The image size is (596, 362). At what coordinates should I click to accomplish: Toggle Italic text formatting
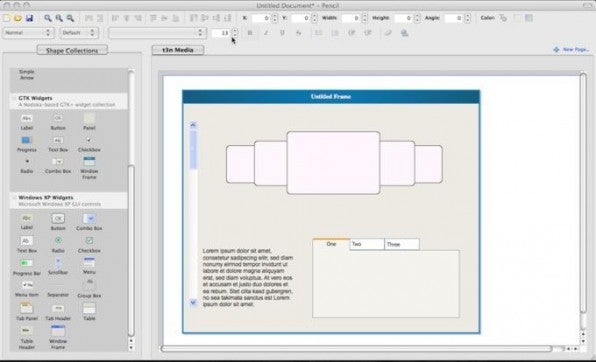pos(266,33)
